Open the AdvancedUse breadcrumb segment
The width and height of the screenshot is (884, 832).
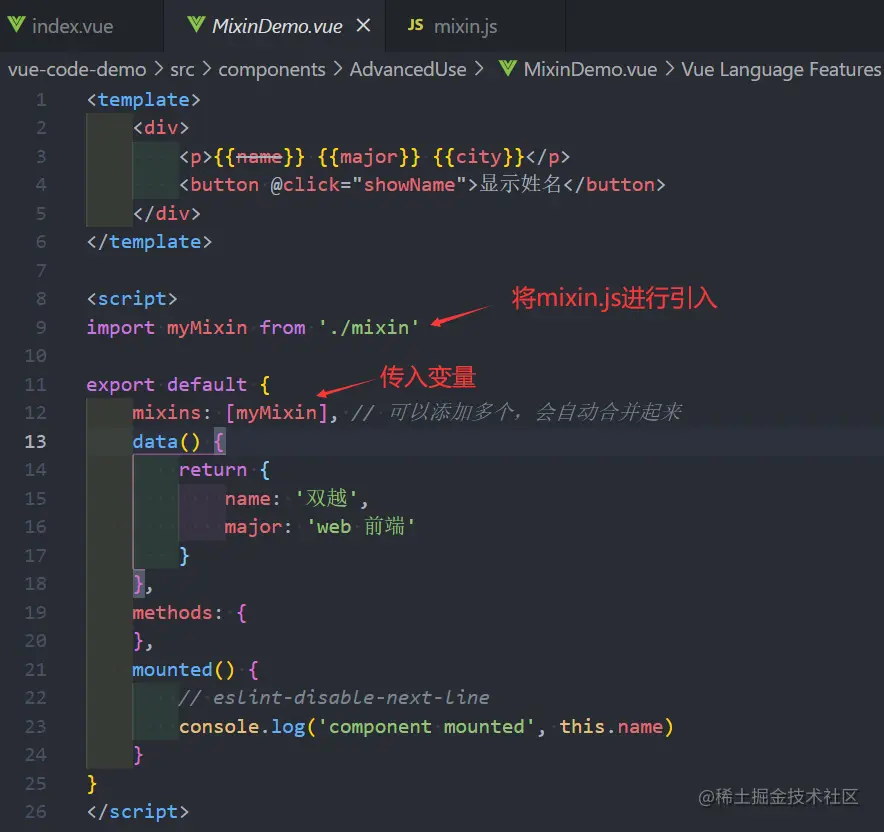(x=408, y=69)
